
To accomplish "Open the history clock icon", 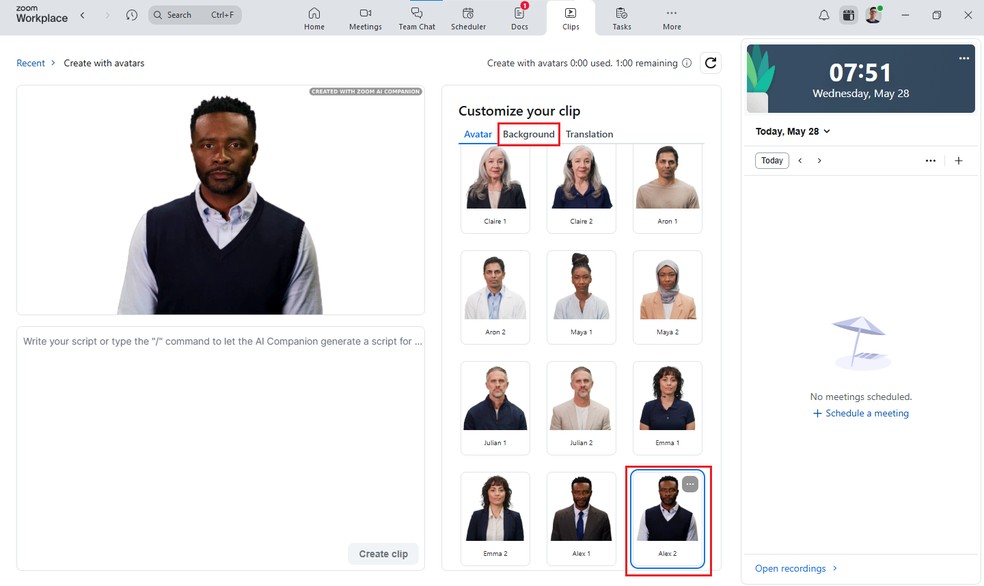I will [x=132, y=15].
